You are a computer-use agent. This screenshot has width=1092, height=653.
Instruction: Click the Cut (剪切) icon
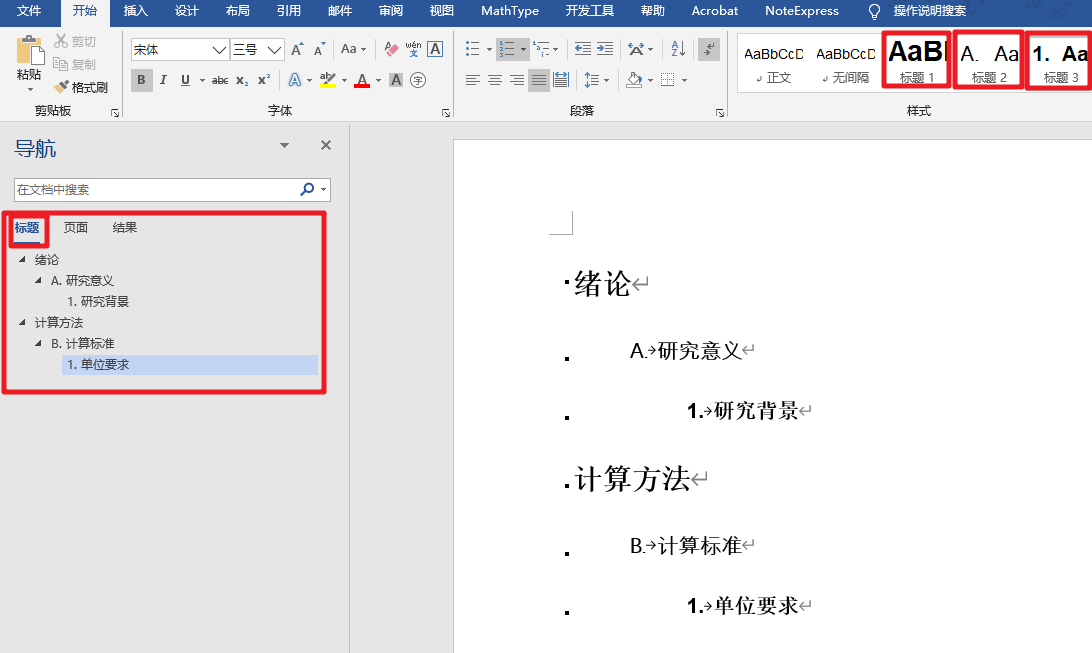pyautogui.click(x=63, y=40)
